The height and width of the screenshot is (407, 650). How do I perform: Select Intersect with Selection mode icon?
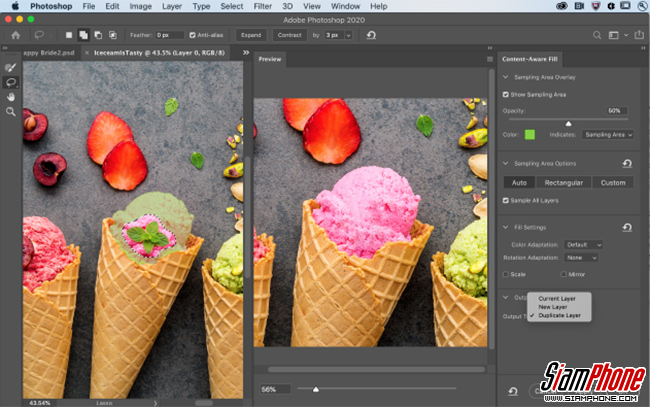tap(112, 35)
